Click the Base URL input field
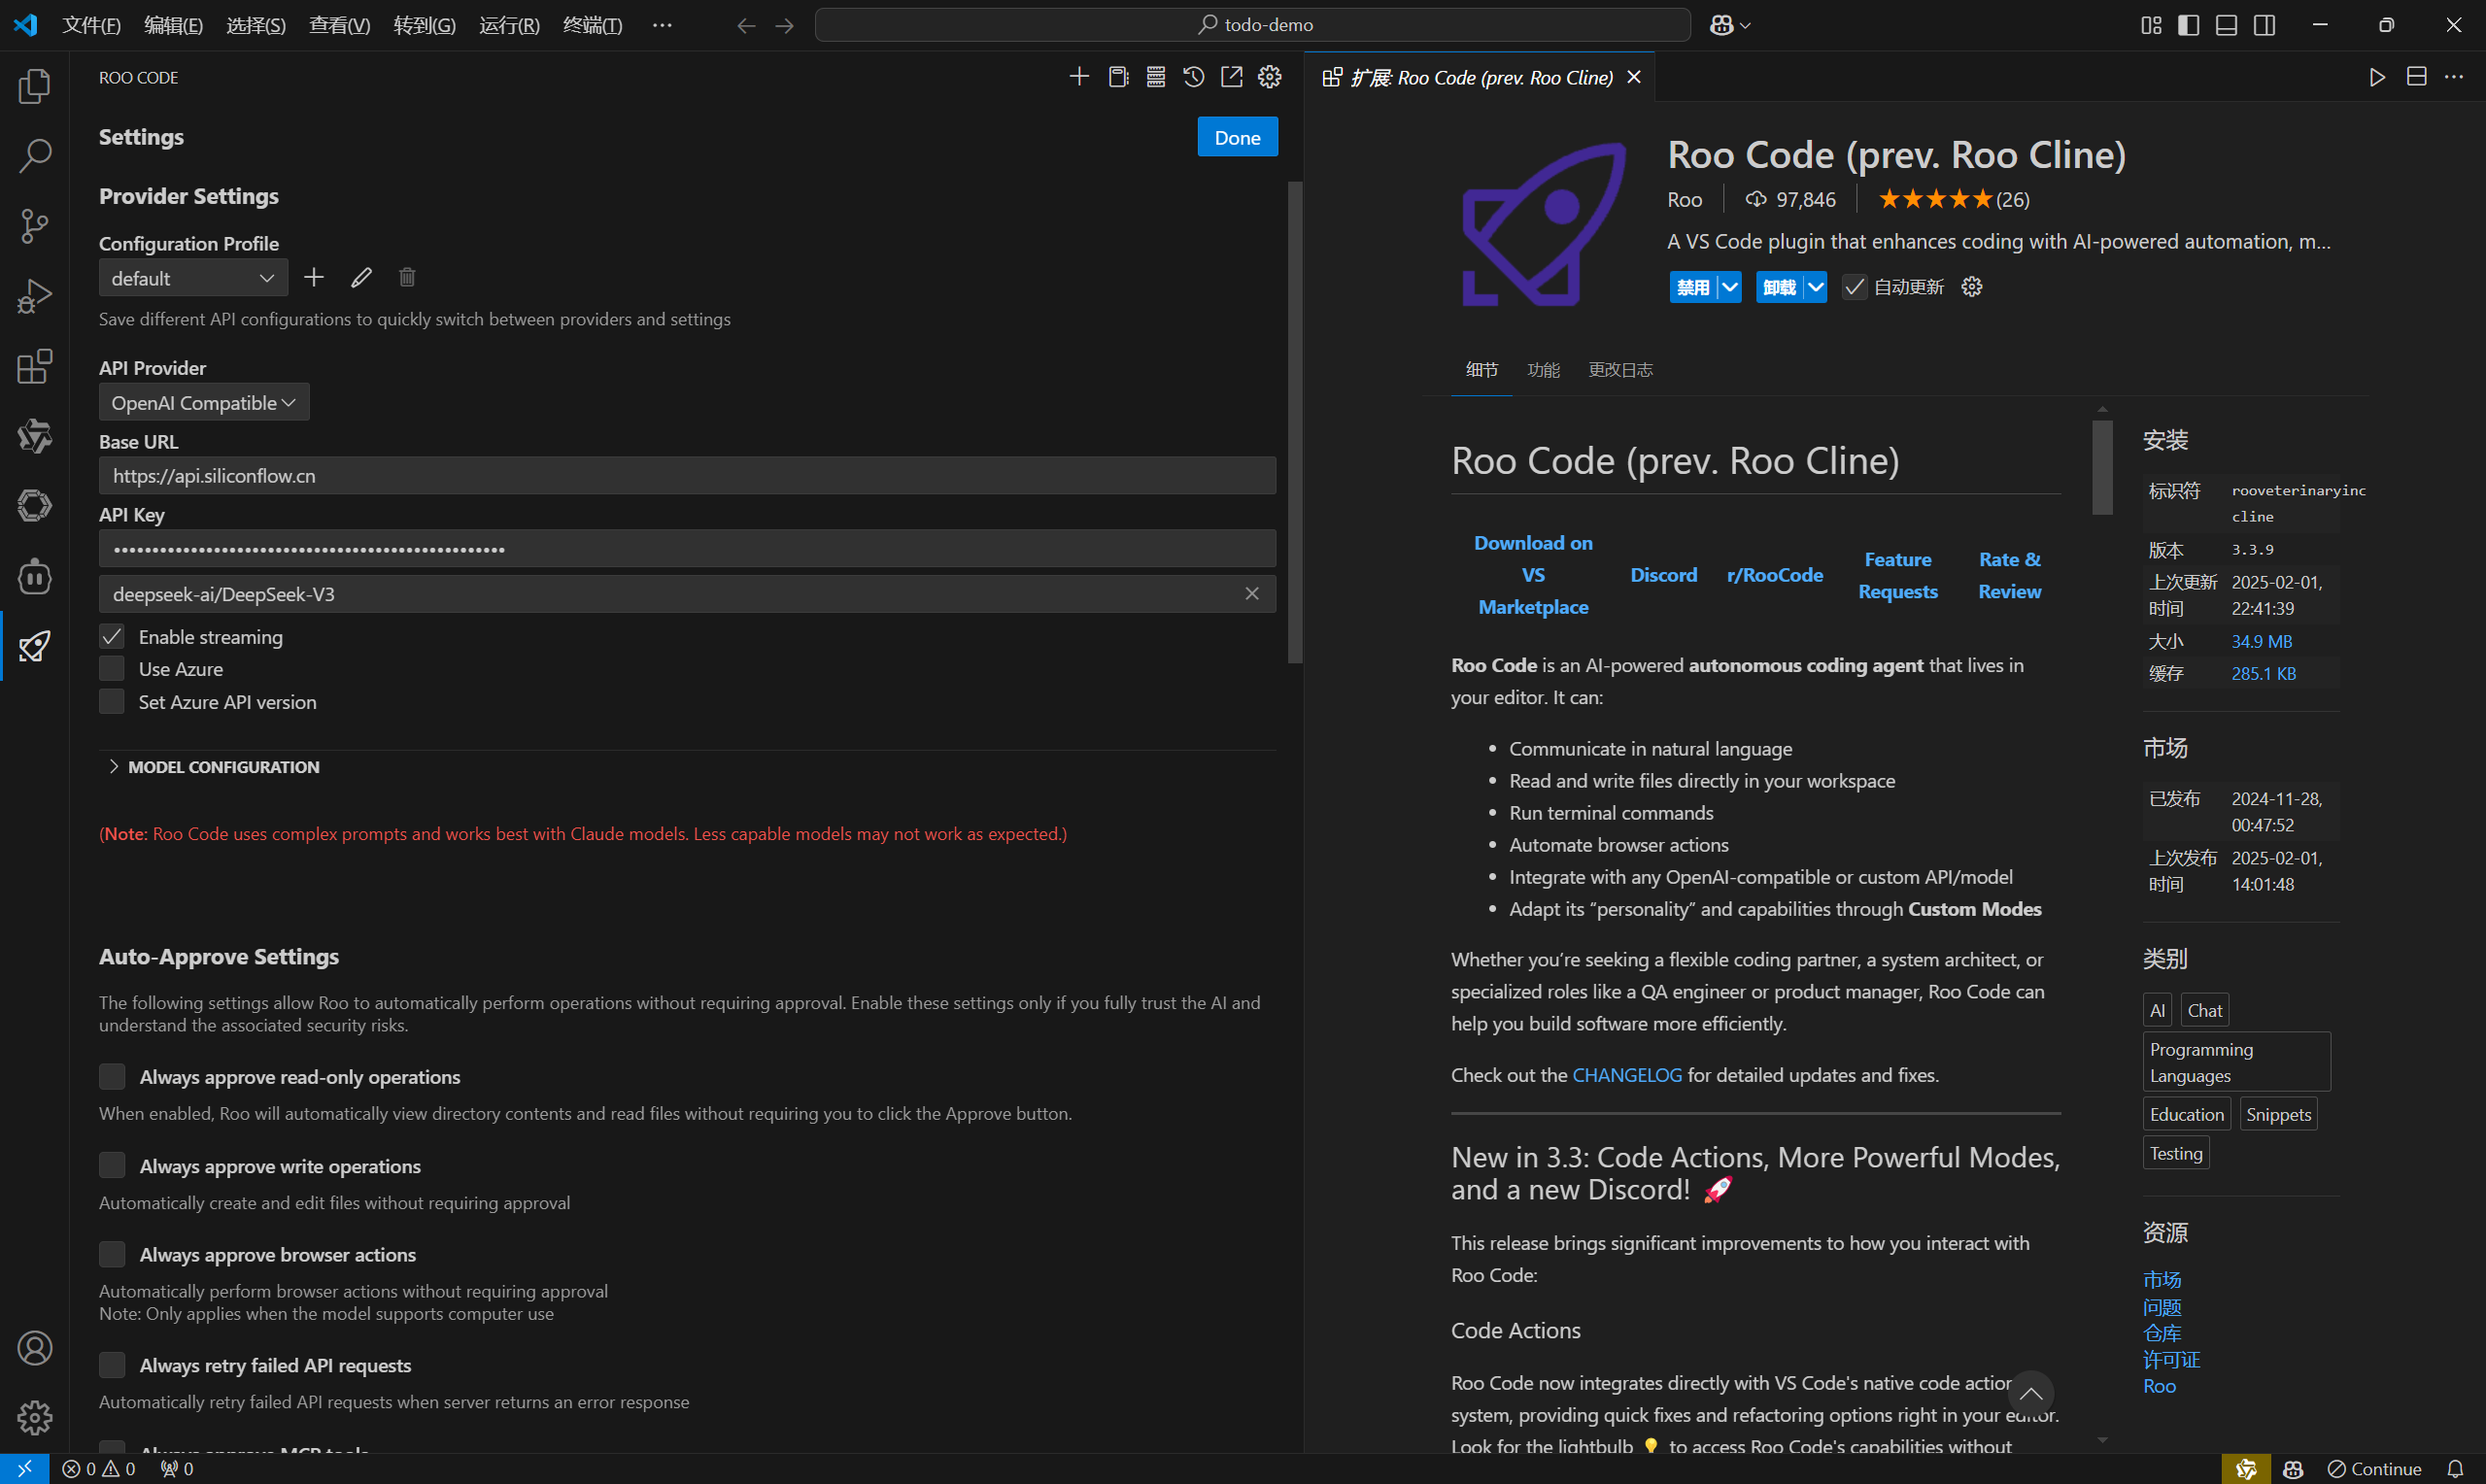Screen dimensions: 2486x1484 pos(687,476)
